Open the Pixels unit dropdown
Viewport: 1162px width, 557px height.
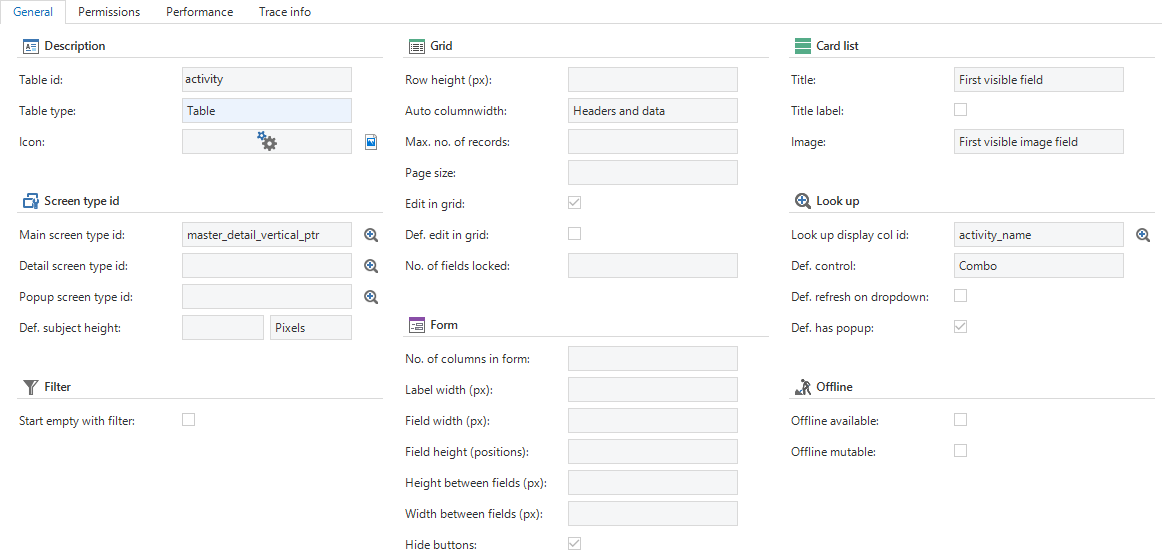click(x=310, y=328)
